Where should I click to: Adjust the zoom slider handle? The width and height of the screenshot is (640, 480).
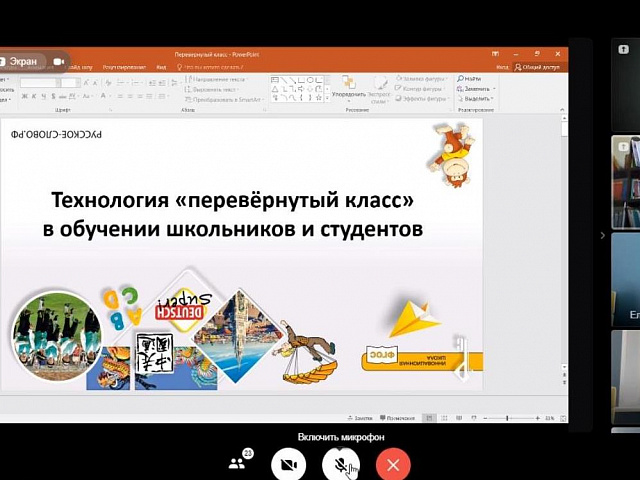tap(507, 418)
